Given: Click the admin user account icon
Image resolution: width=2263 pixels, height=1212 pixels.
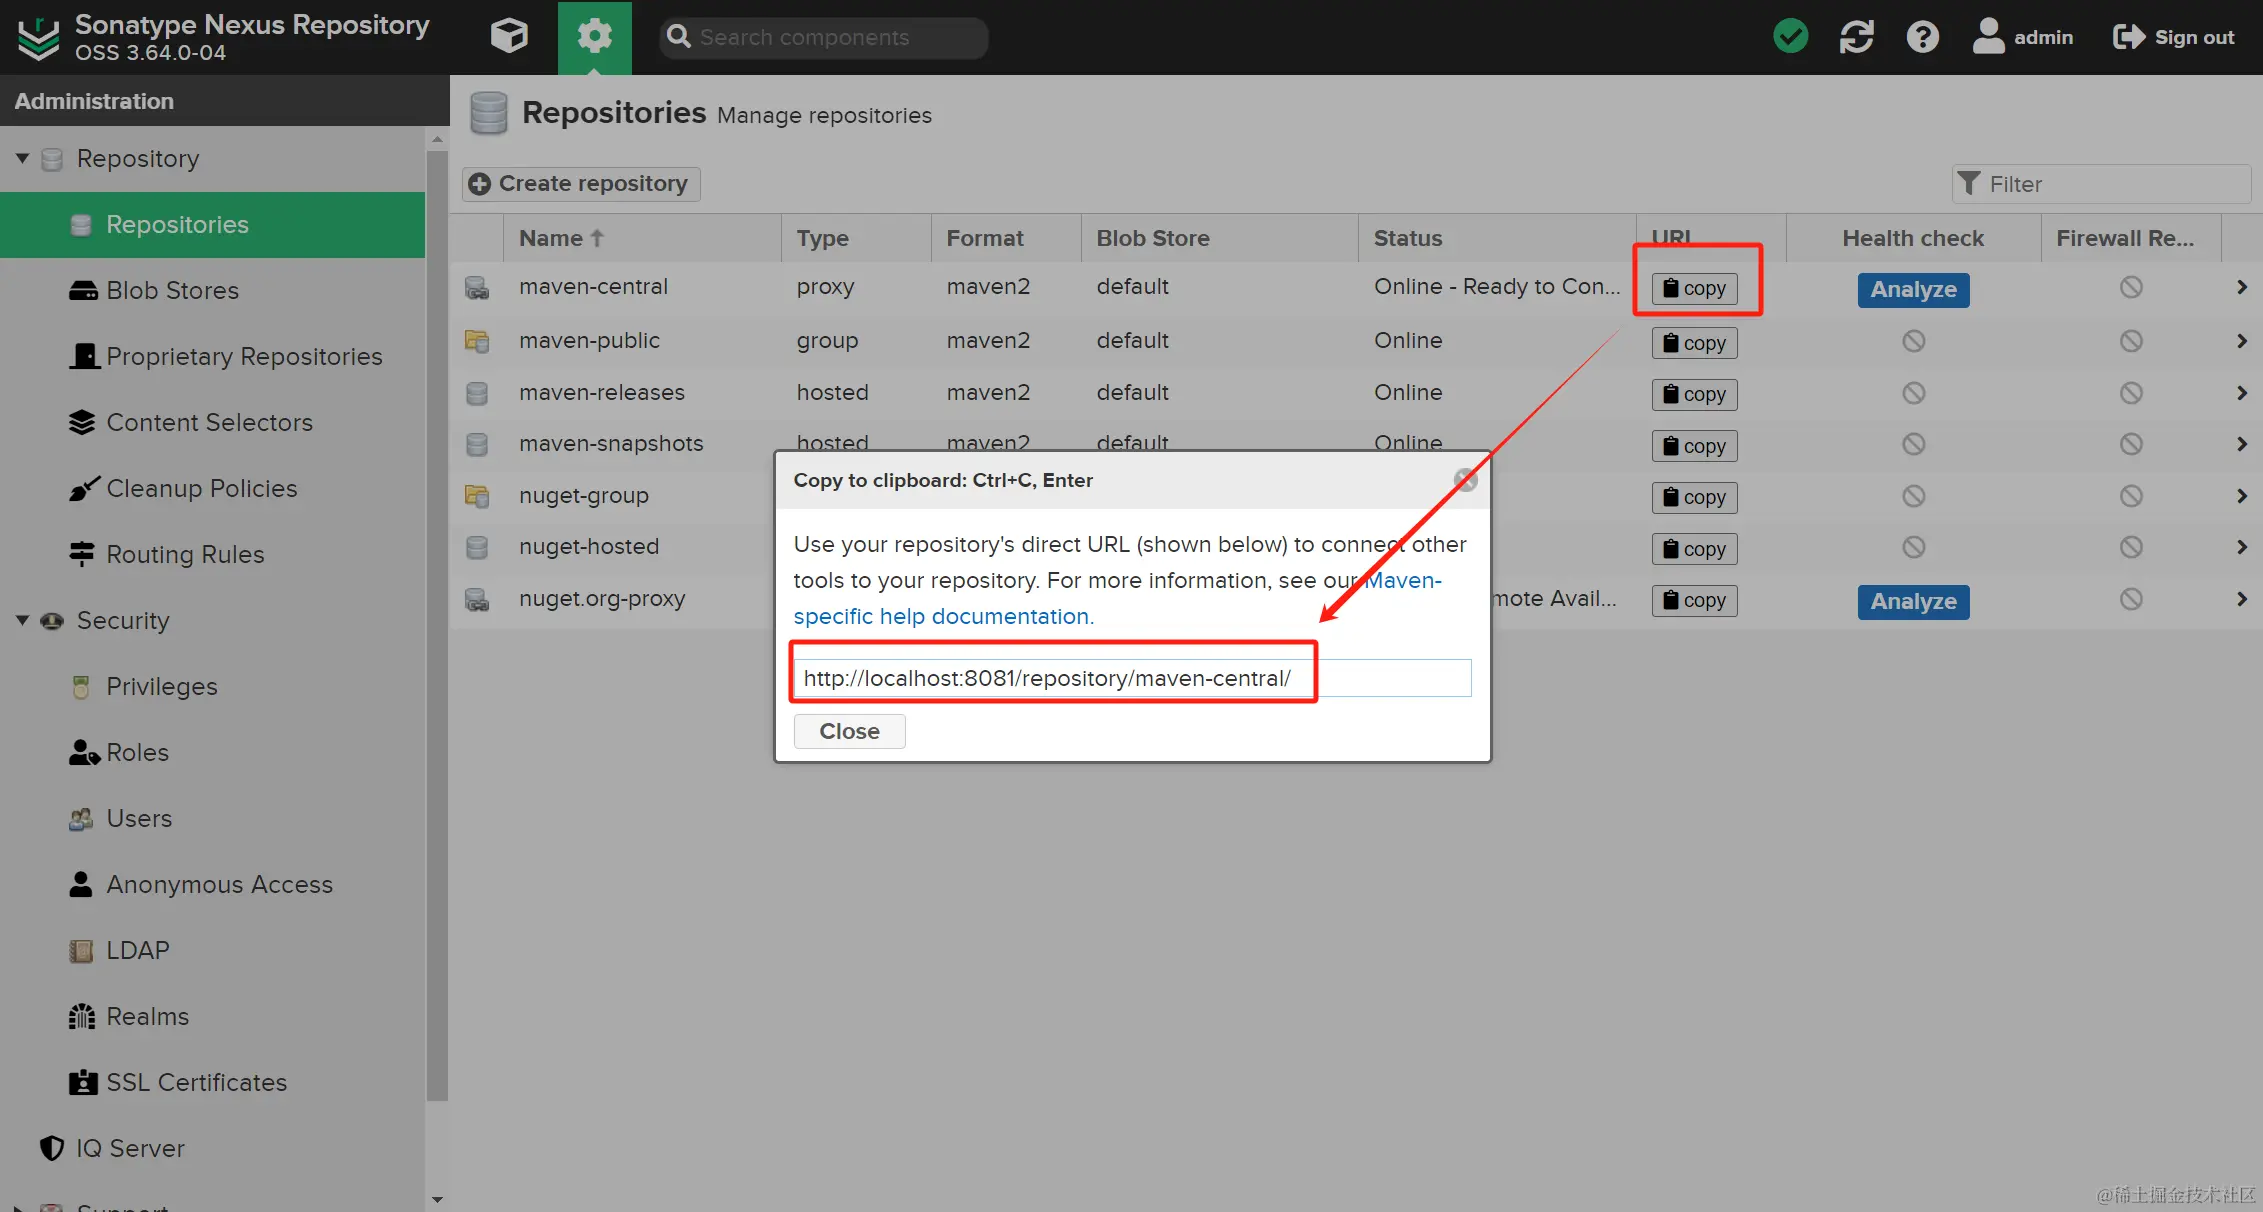Looking at the screenshot, I should point(1988,37).
